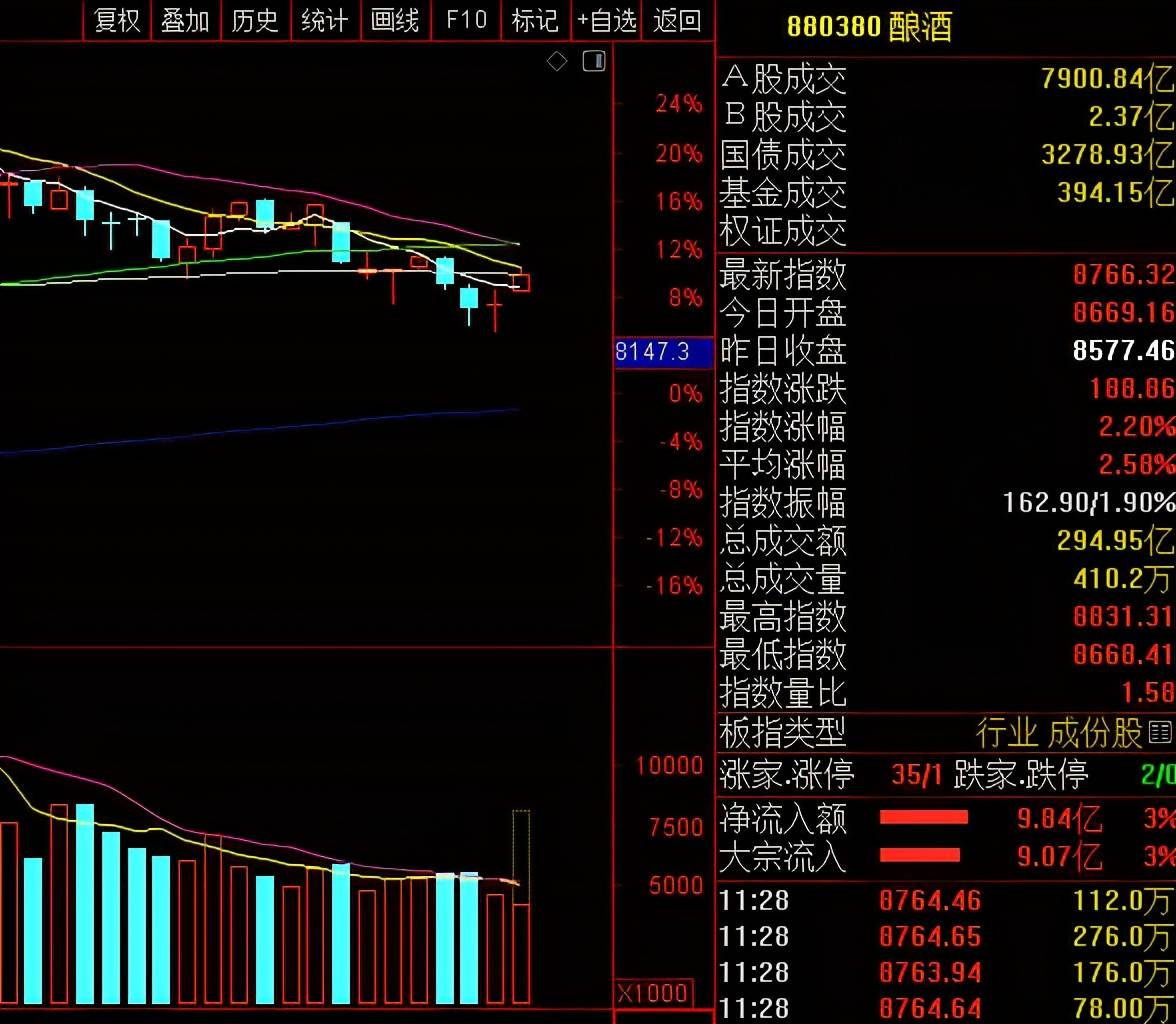The image size is (1176, 1024).
Task: Click the 8147.3 price marker on axis
Action: click(652, 352)
